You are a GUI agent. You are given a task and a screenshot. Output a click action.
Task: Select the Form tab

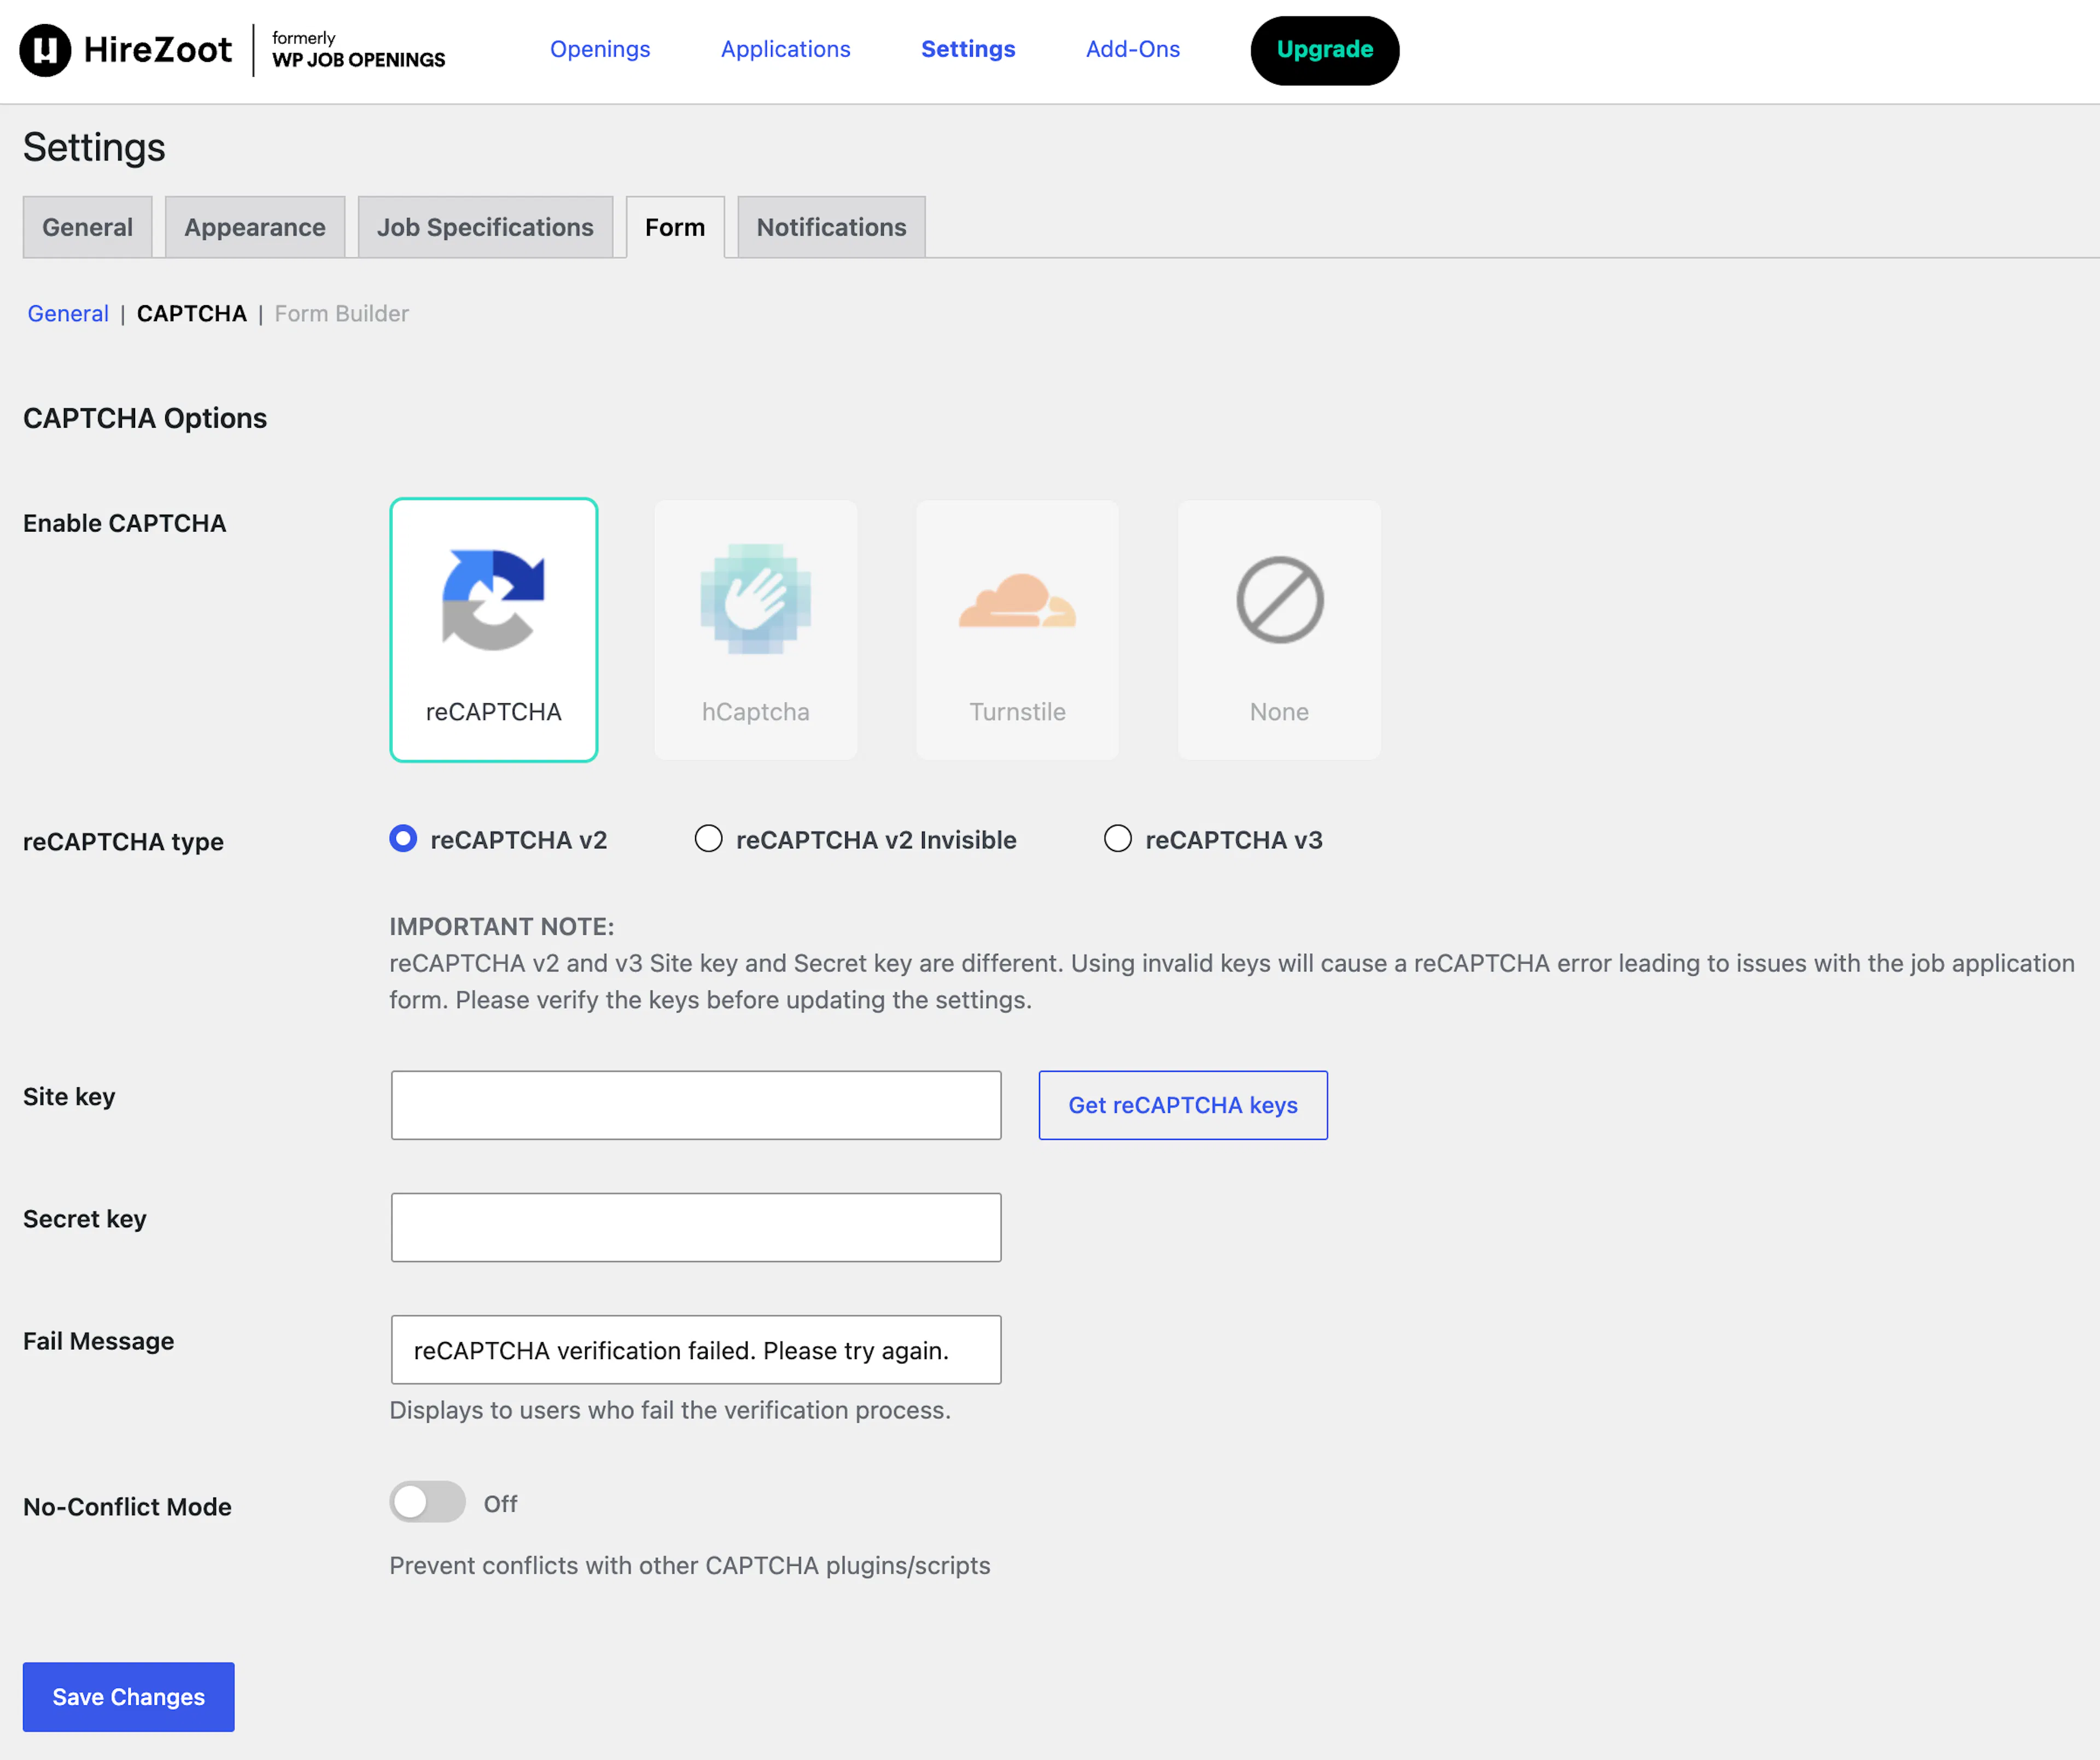[x=675, y=227]
